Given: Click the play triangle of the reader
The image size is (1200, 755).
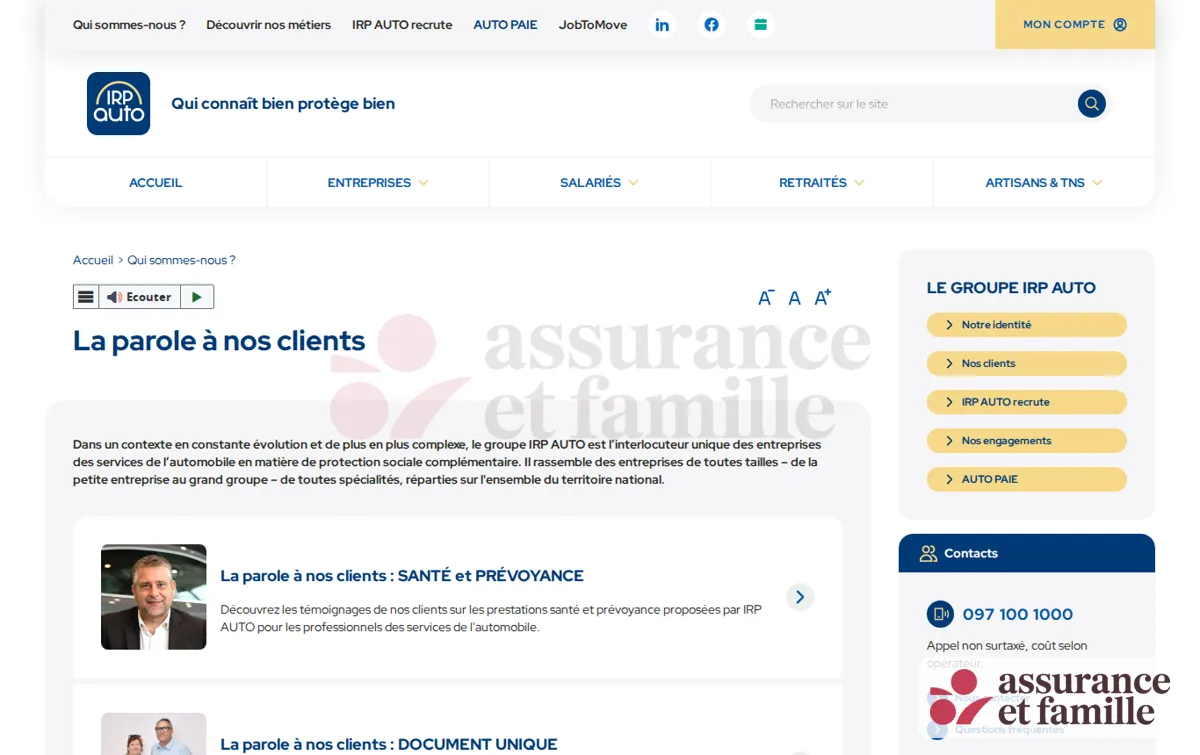Looking at the screenshot, I should pos(197,297).
